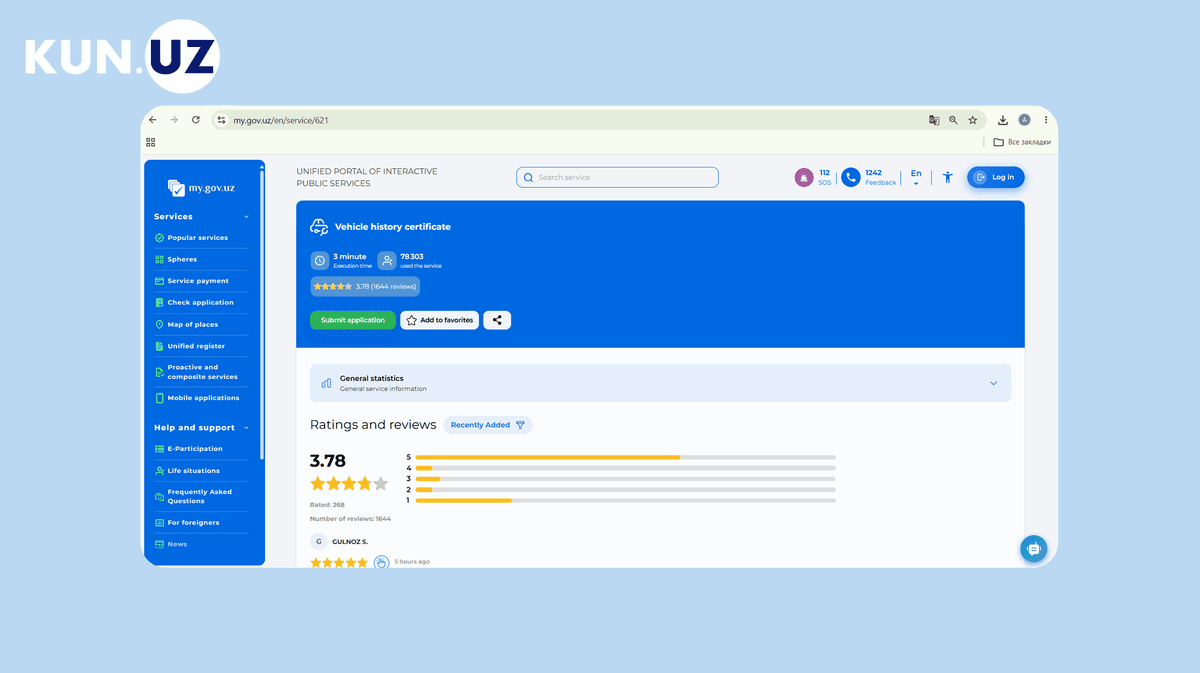Screen dimensions: 1200x673
Task: Reload the page with the refresh icon
Action: pos(196,120)
